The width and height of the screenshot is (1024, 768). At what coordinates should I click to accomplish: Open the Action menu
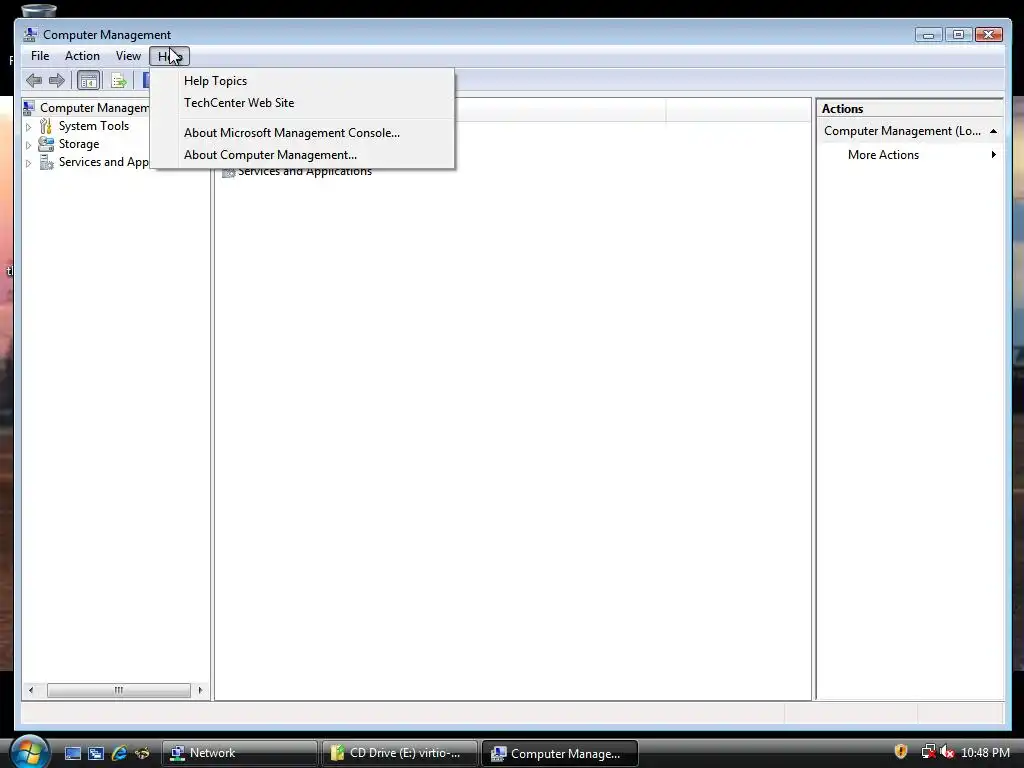click(x=82, y=56)
